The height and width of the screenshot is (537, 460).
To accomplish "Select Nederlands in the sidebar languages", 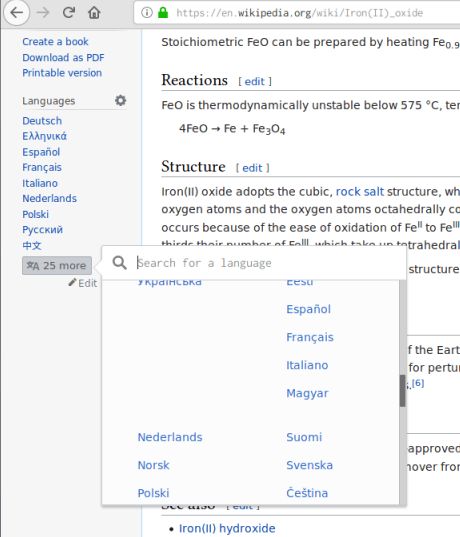I will tap(49, 199).
